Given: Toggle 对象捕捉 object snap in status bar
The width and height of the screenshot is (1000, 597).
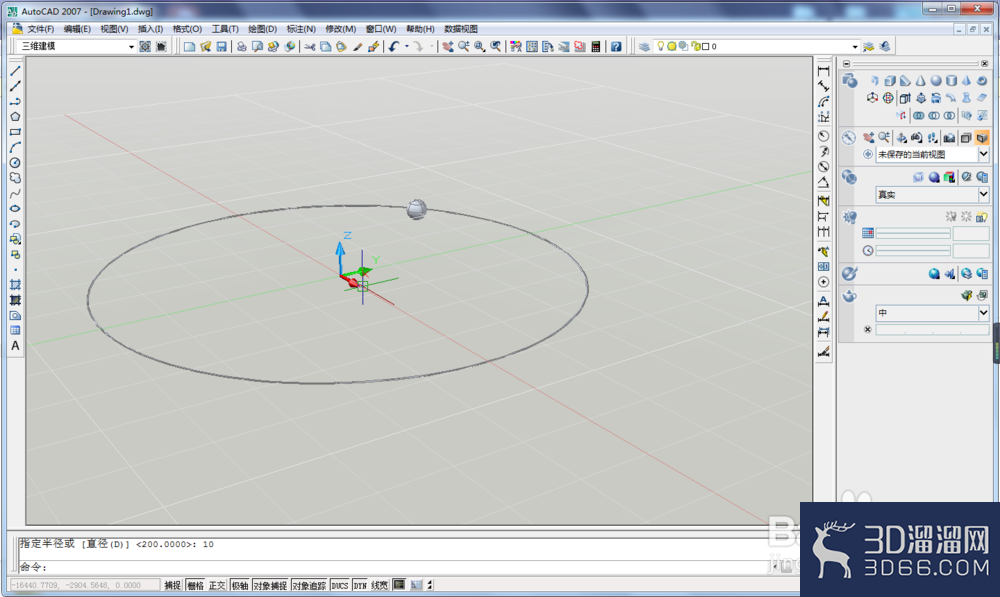Looking at the screenshot, I should (270, 585).
